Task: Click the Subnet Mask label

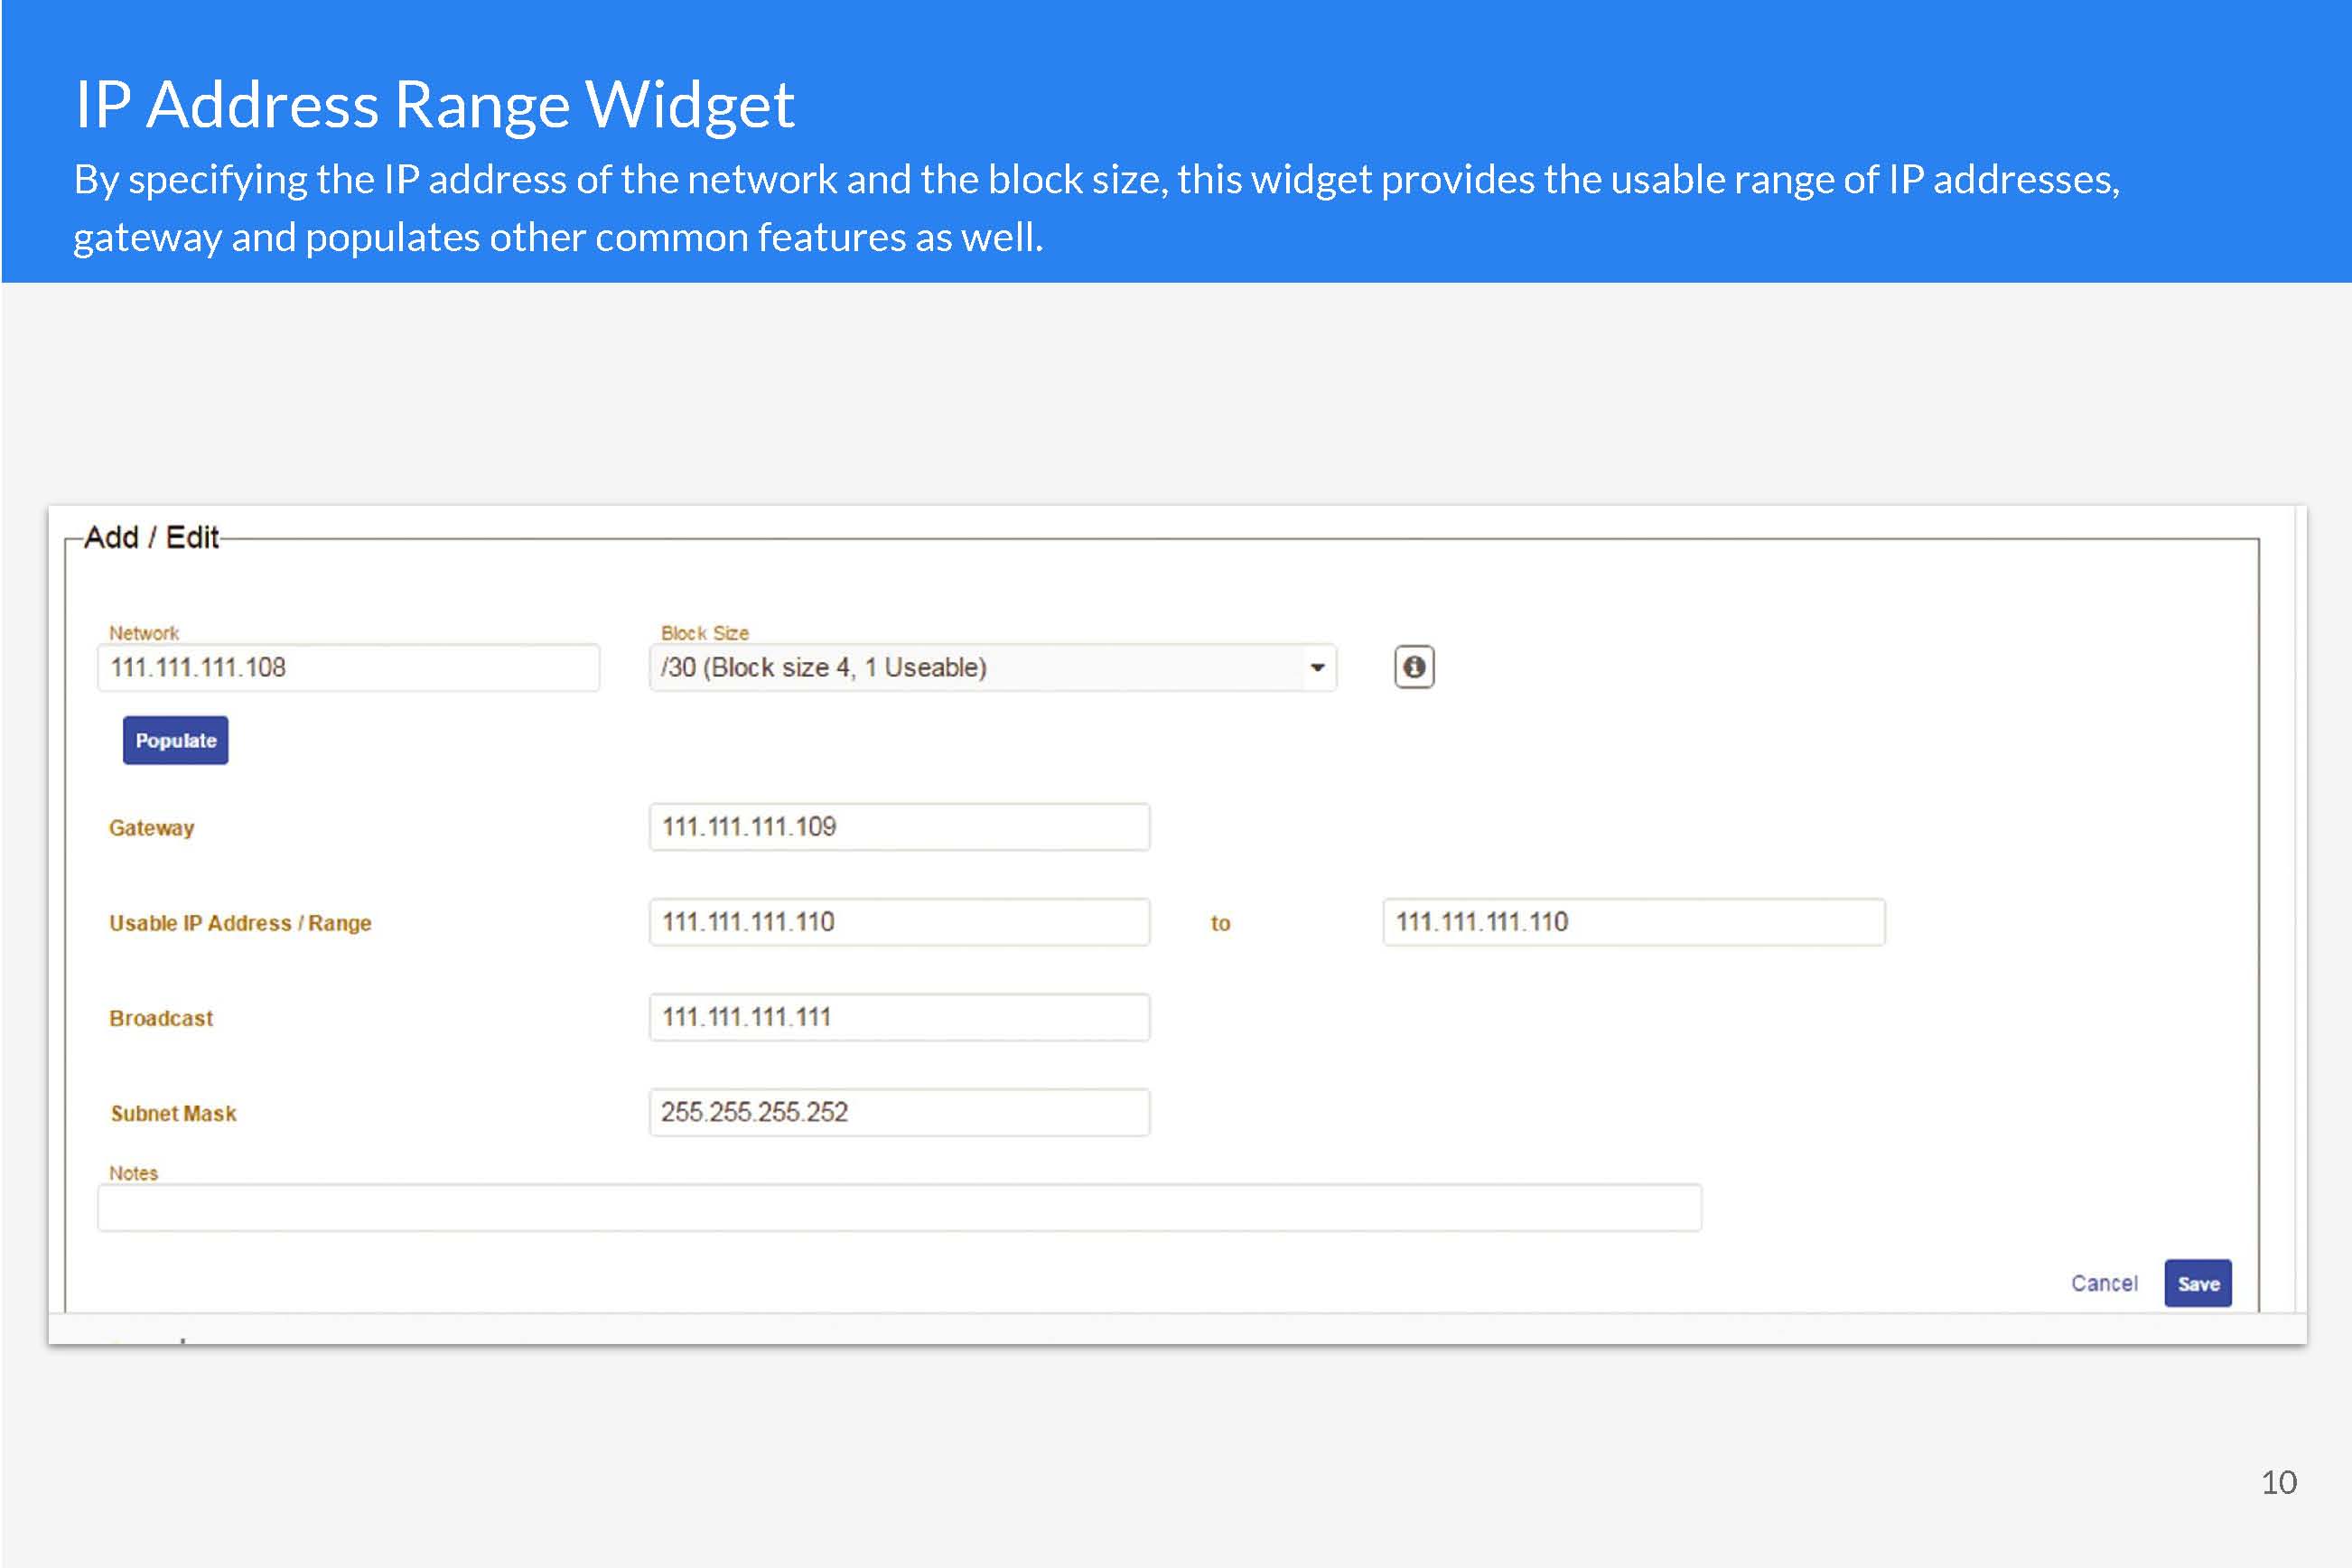Action: point(174,1113)
